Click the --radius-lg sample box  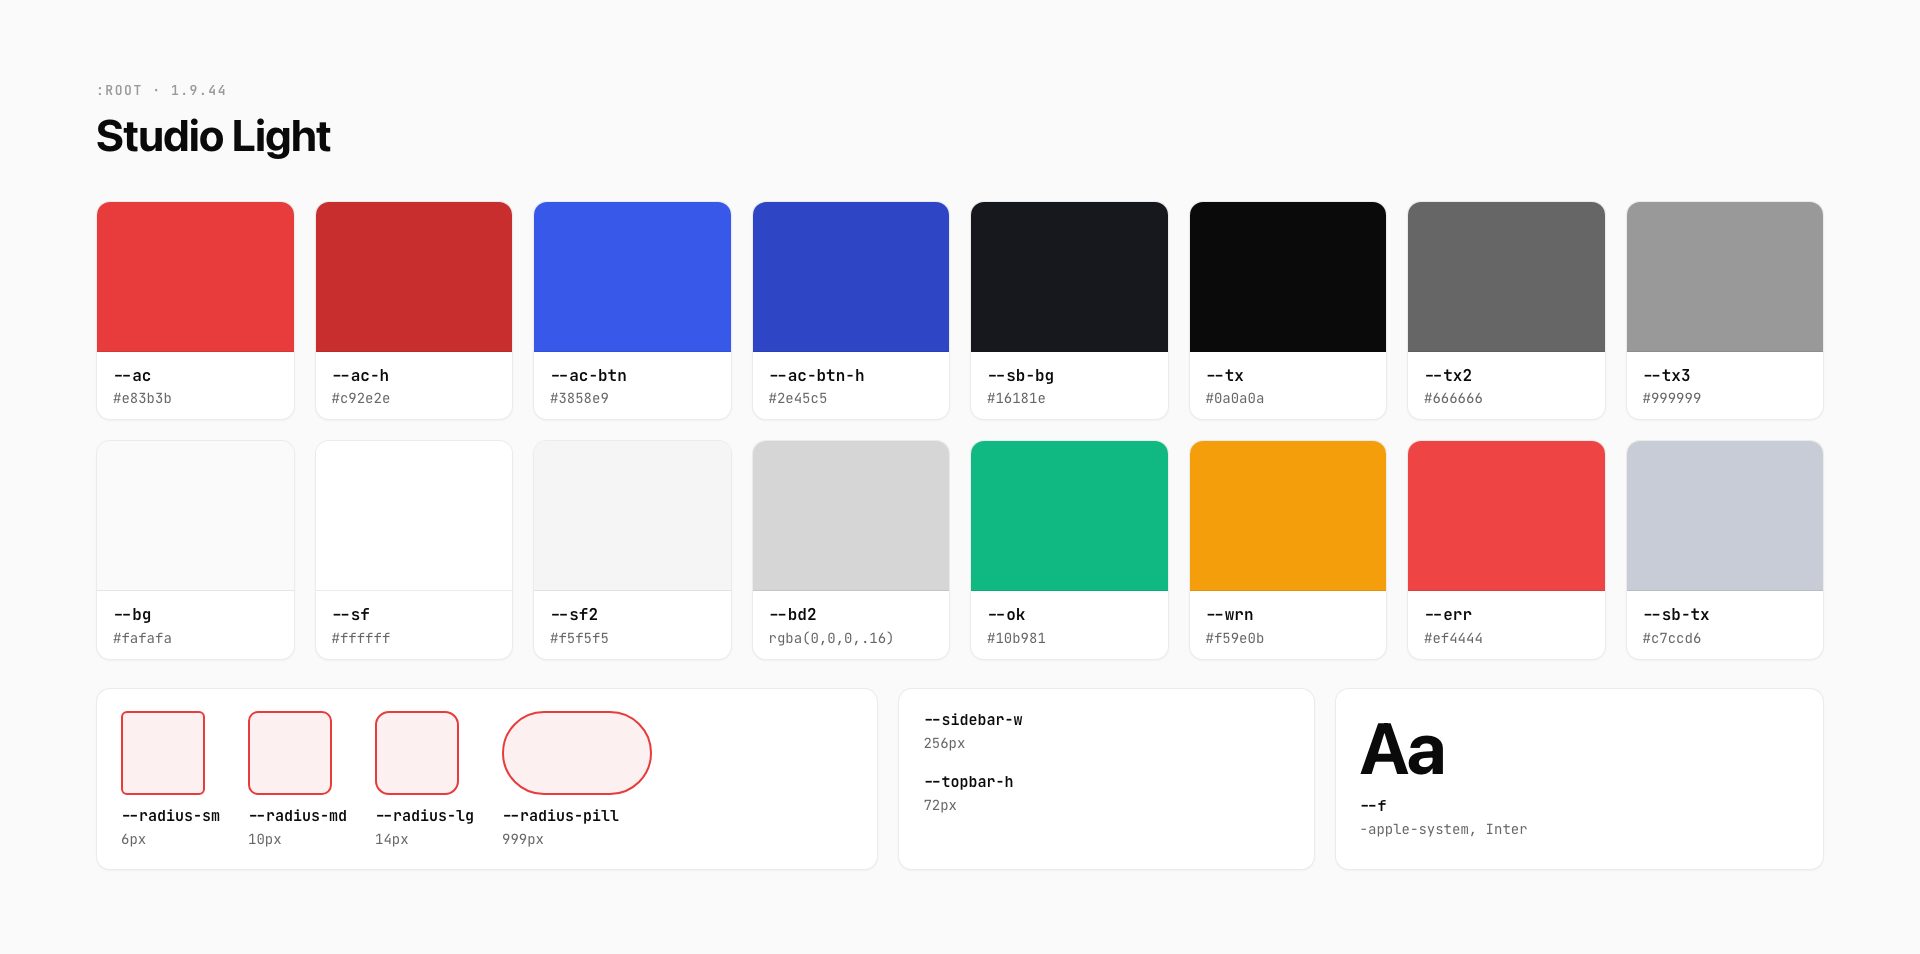pos(417,753)
